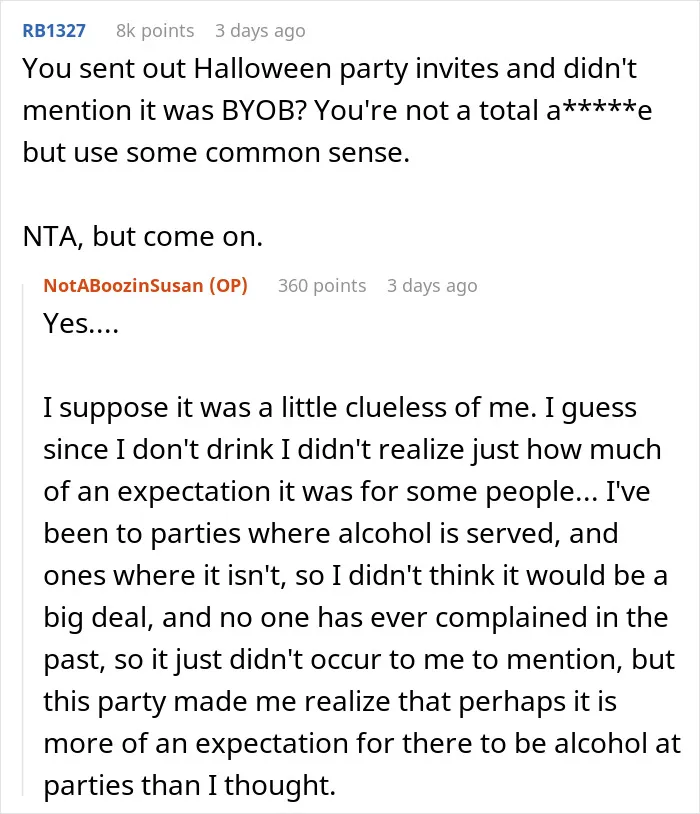Screen dimensions: 700x814
Task: Click the 'Yes....' reply text
Action: [x=81, y=323]
